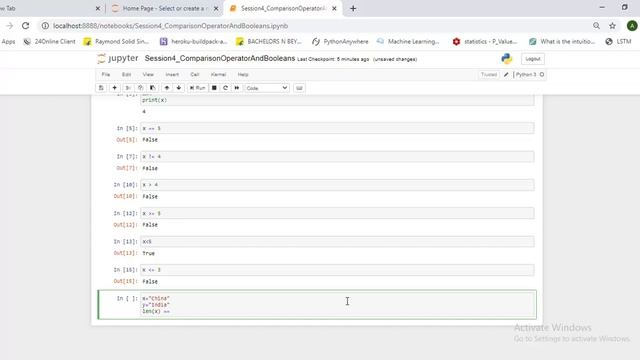Open the statistics P_Value bookmark
The width and height of the screenshot is (640, 360).
click(485, 42)
